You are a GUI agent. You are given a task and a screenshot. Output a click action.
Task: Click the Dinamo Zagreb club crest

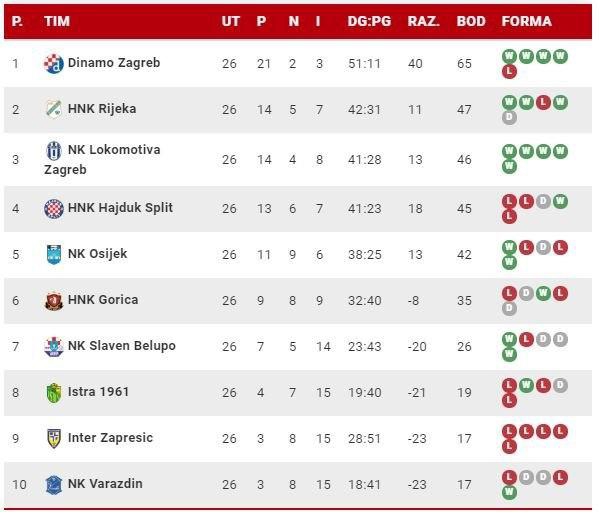[x=53, y=64]
